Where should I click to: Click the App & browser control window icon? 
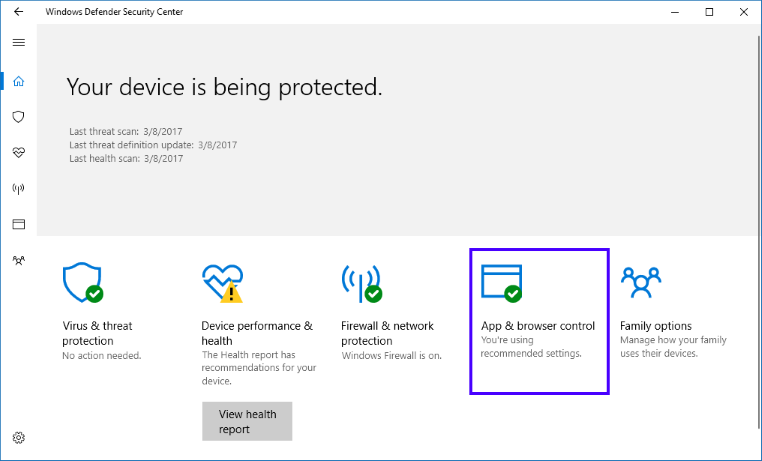500,282
